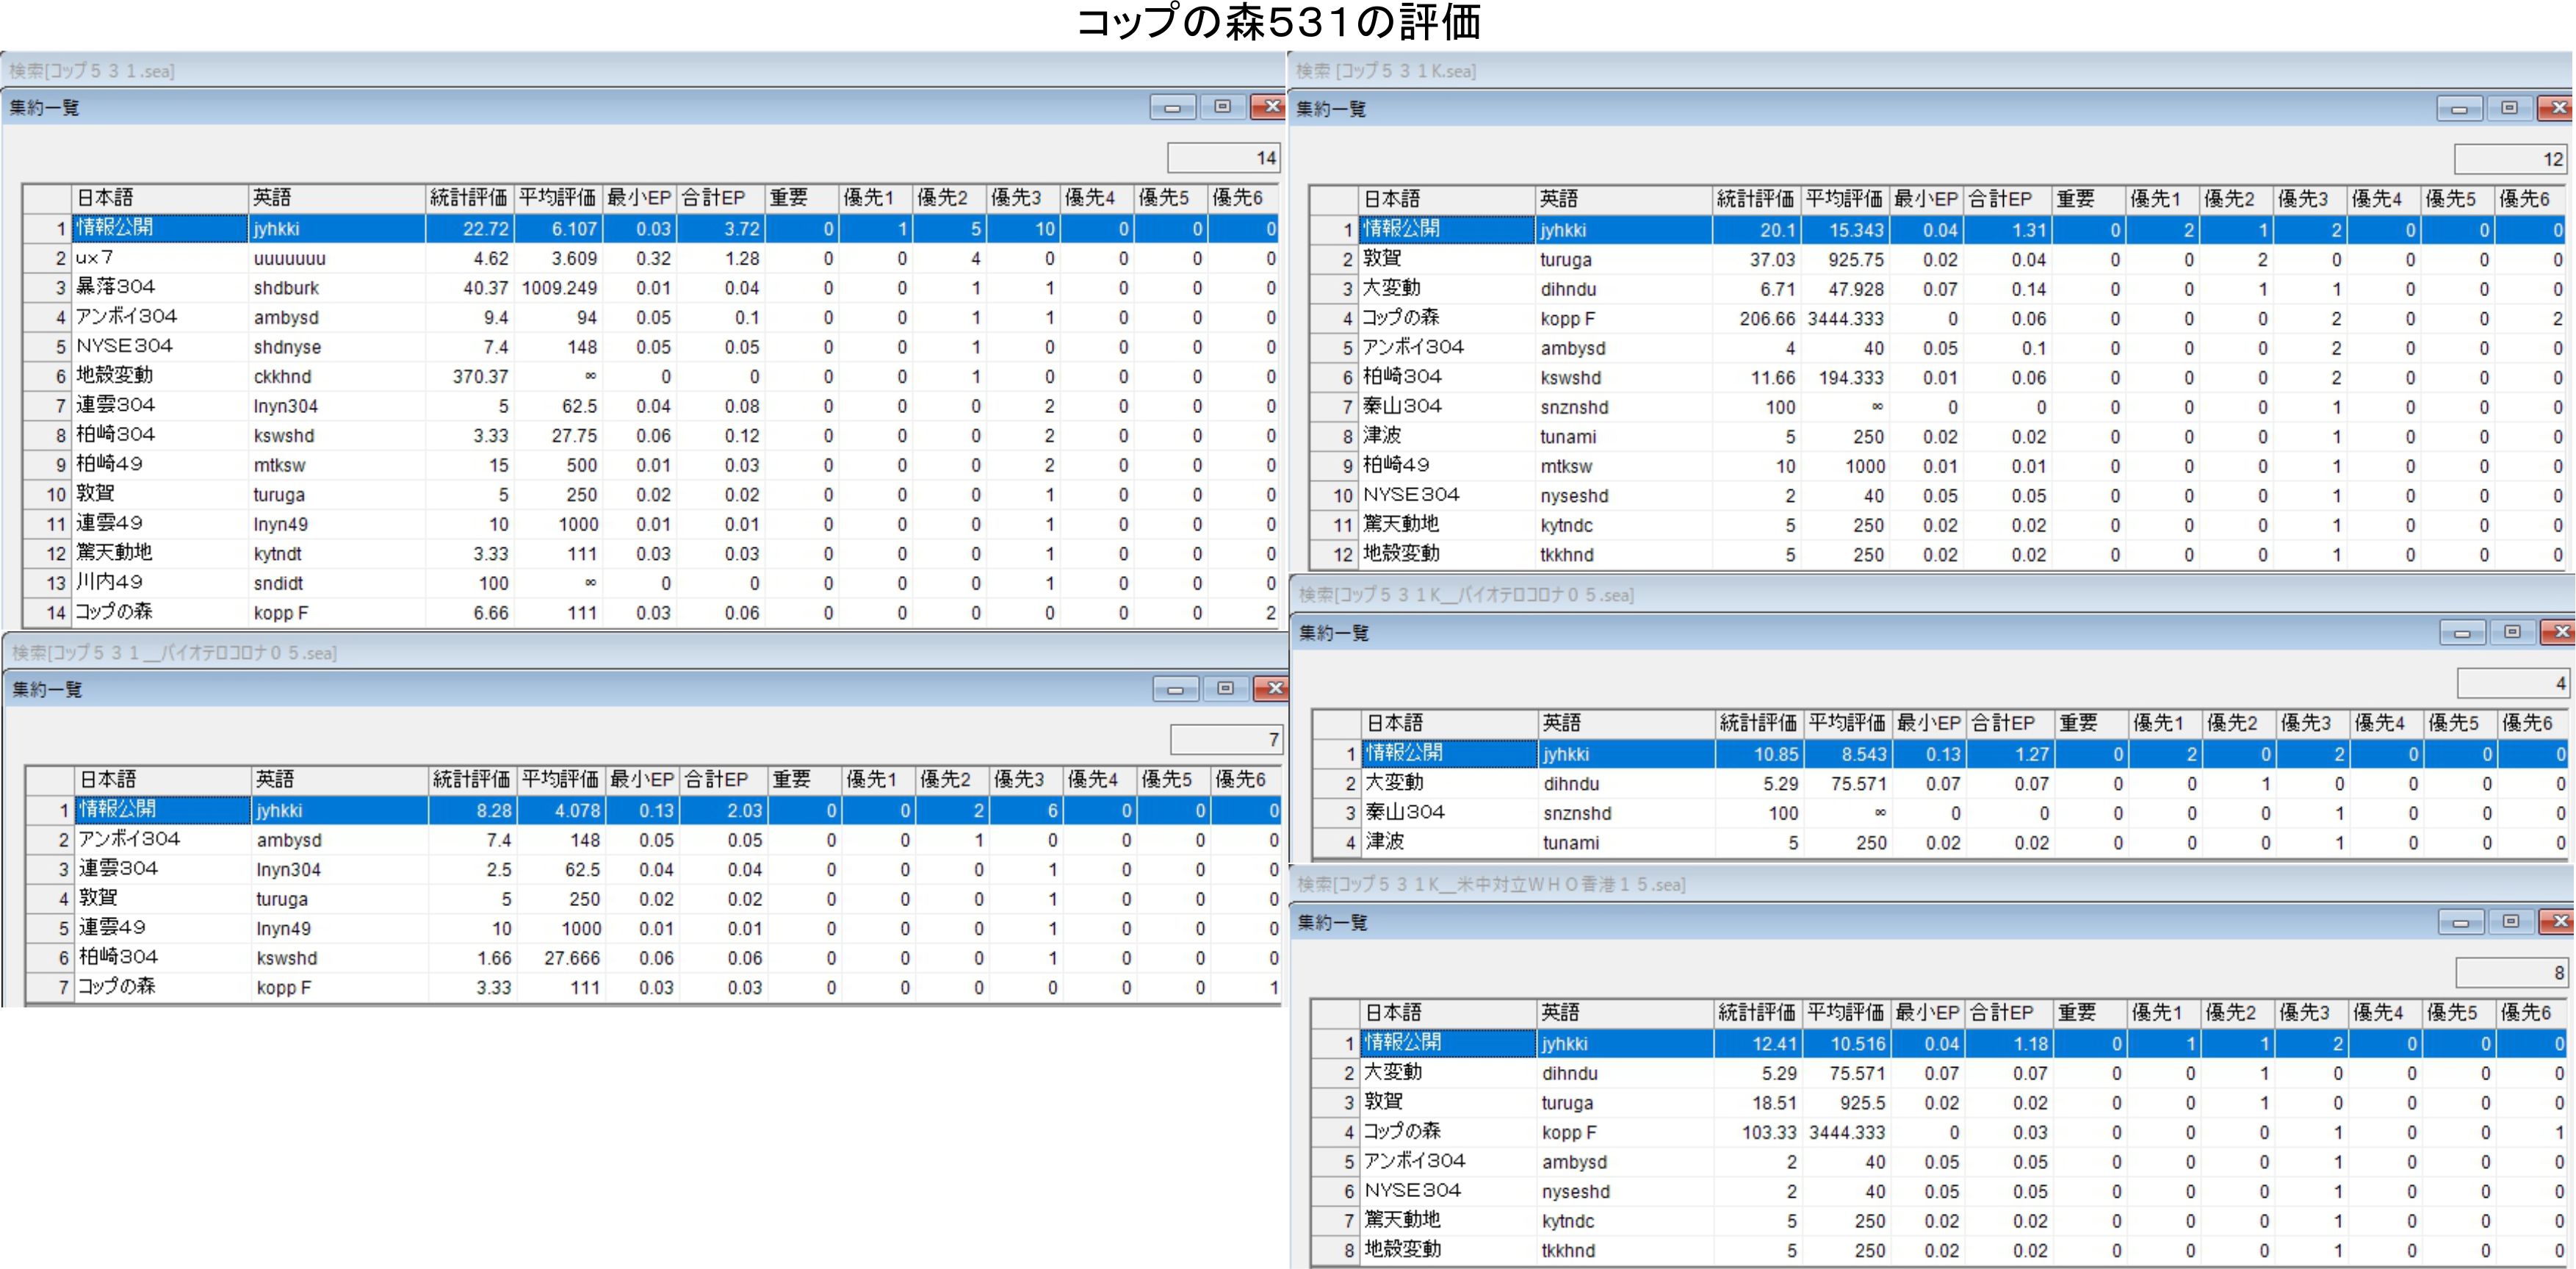
Task: Minimize the 集約一覧 window showing count 8
Action: point(2461,922)
